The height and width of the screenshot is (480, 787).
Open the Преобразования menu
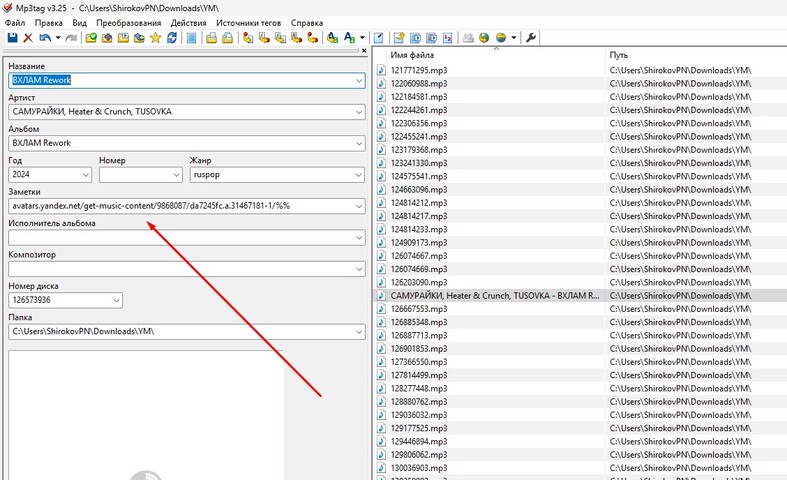tap(125, 22)
